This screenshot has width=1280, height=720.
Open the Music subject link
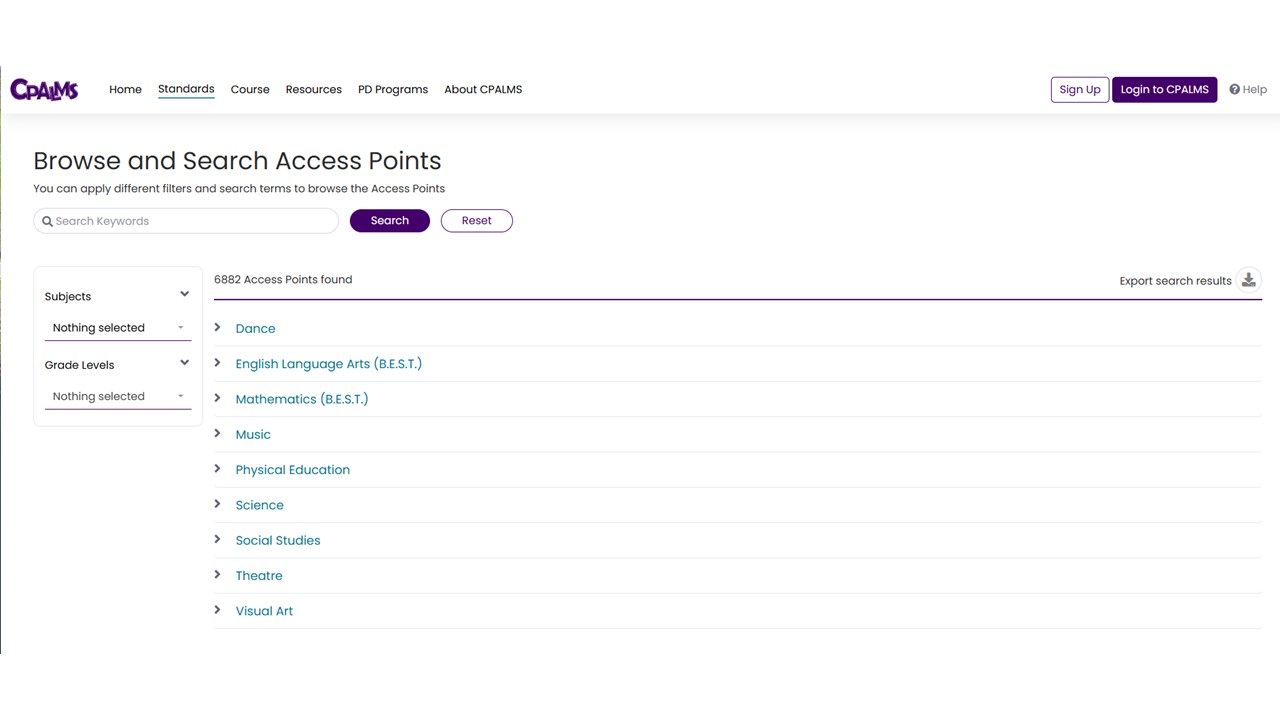tap(253, 434)
